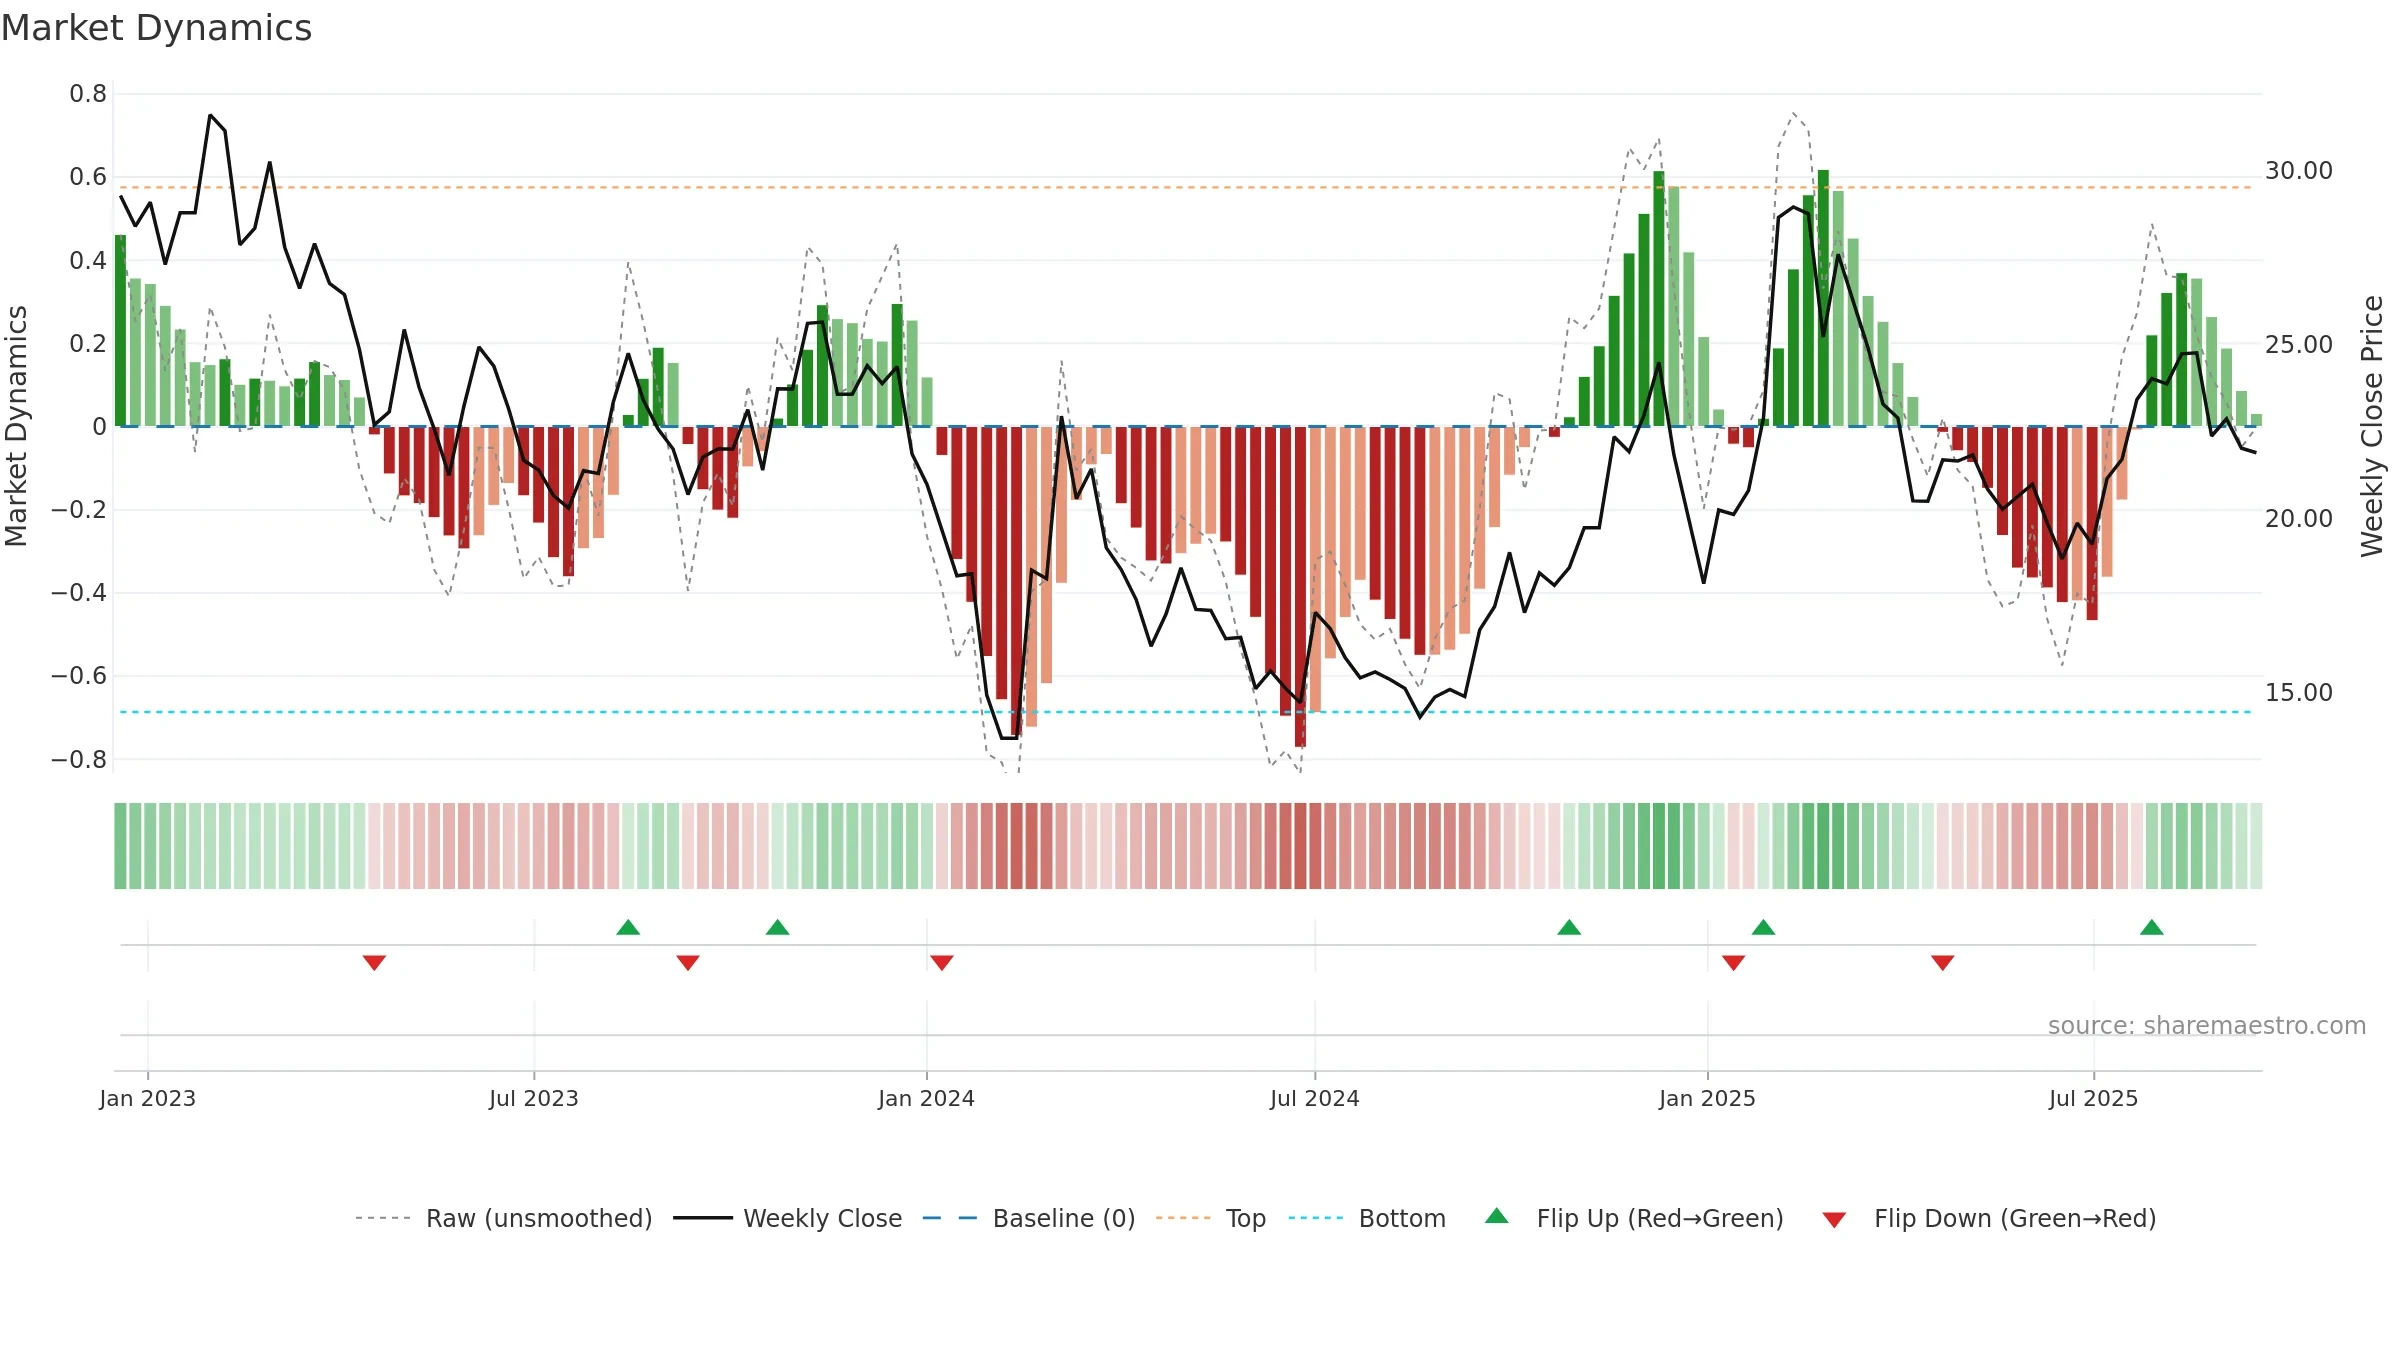
Task: Click the Jul 2023 x-axis label
Action: [x=534, y=1098]
